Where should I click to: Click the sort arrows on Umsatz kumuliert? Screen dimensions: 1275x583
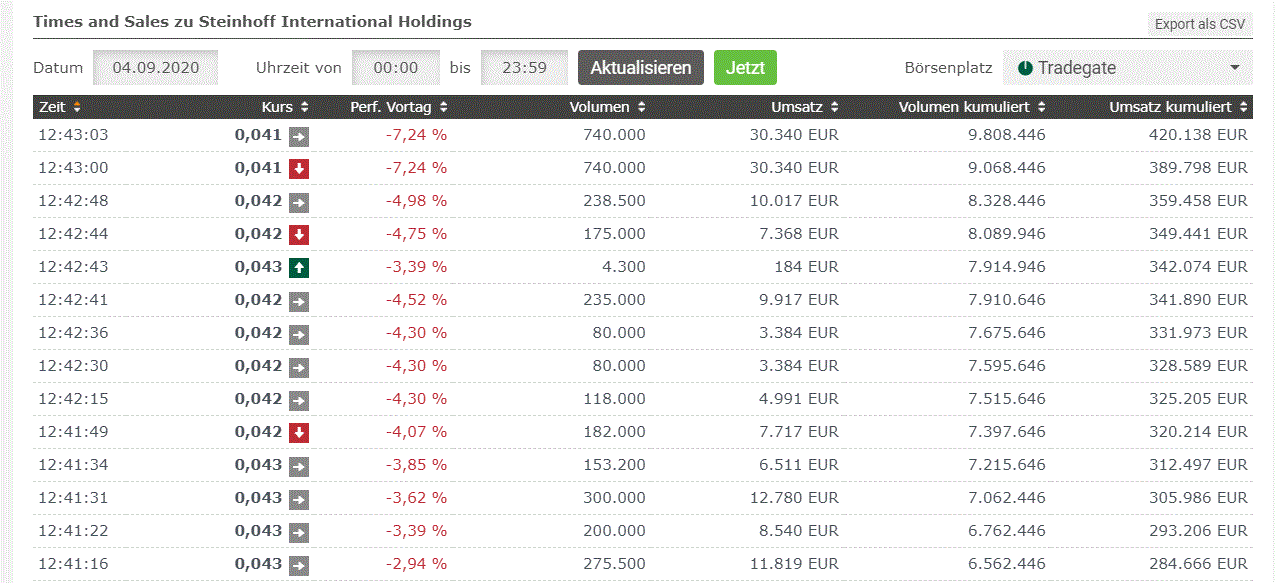[1244, 106]
